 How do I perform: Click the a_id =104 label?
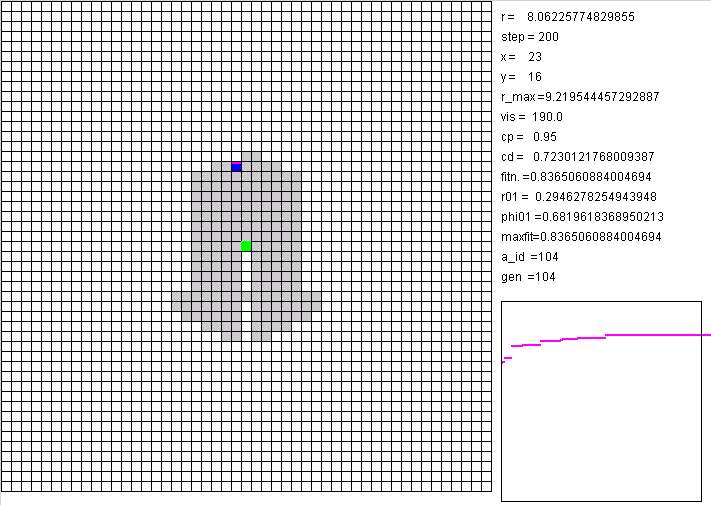point(530,257)
